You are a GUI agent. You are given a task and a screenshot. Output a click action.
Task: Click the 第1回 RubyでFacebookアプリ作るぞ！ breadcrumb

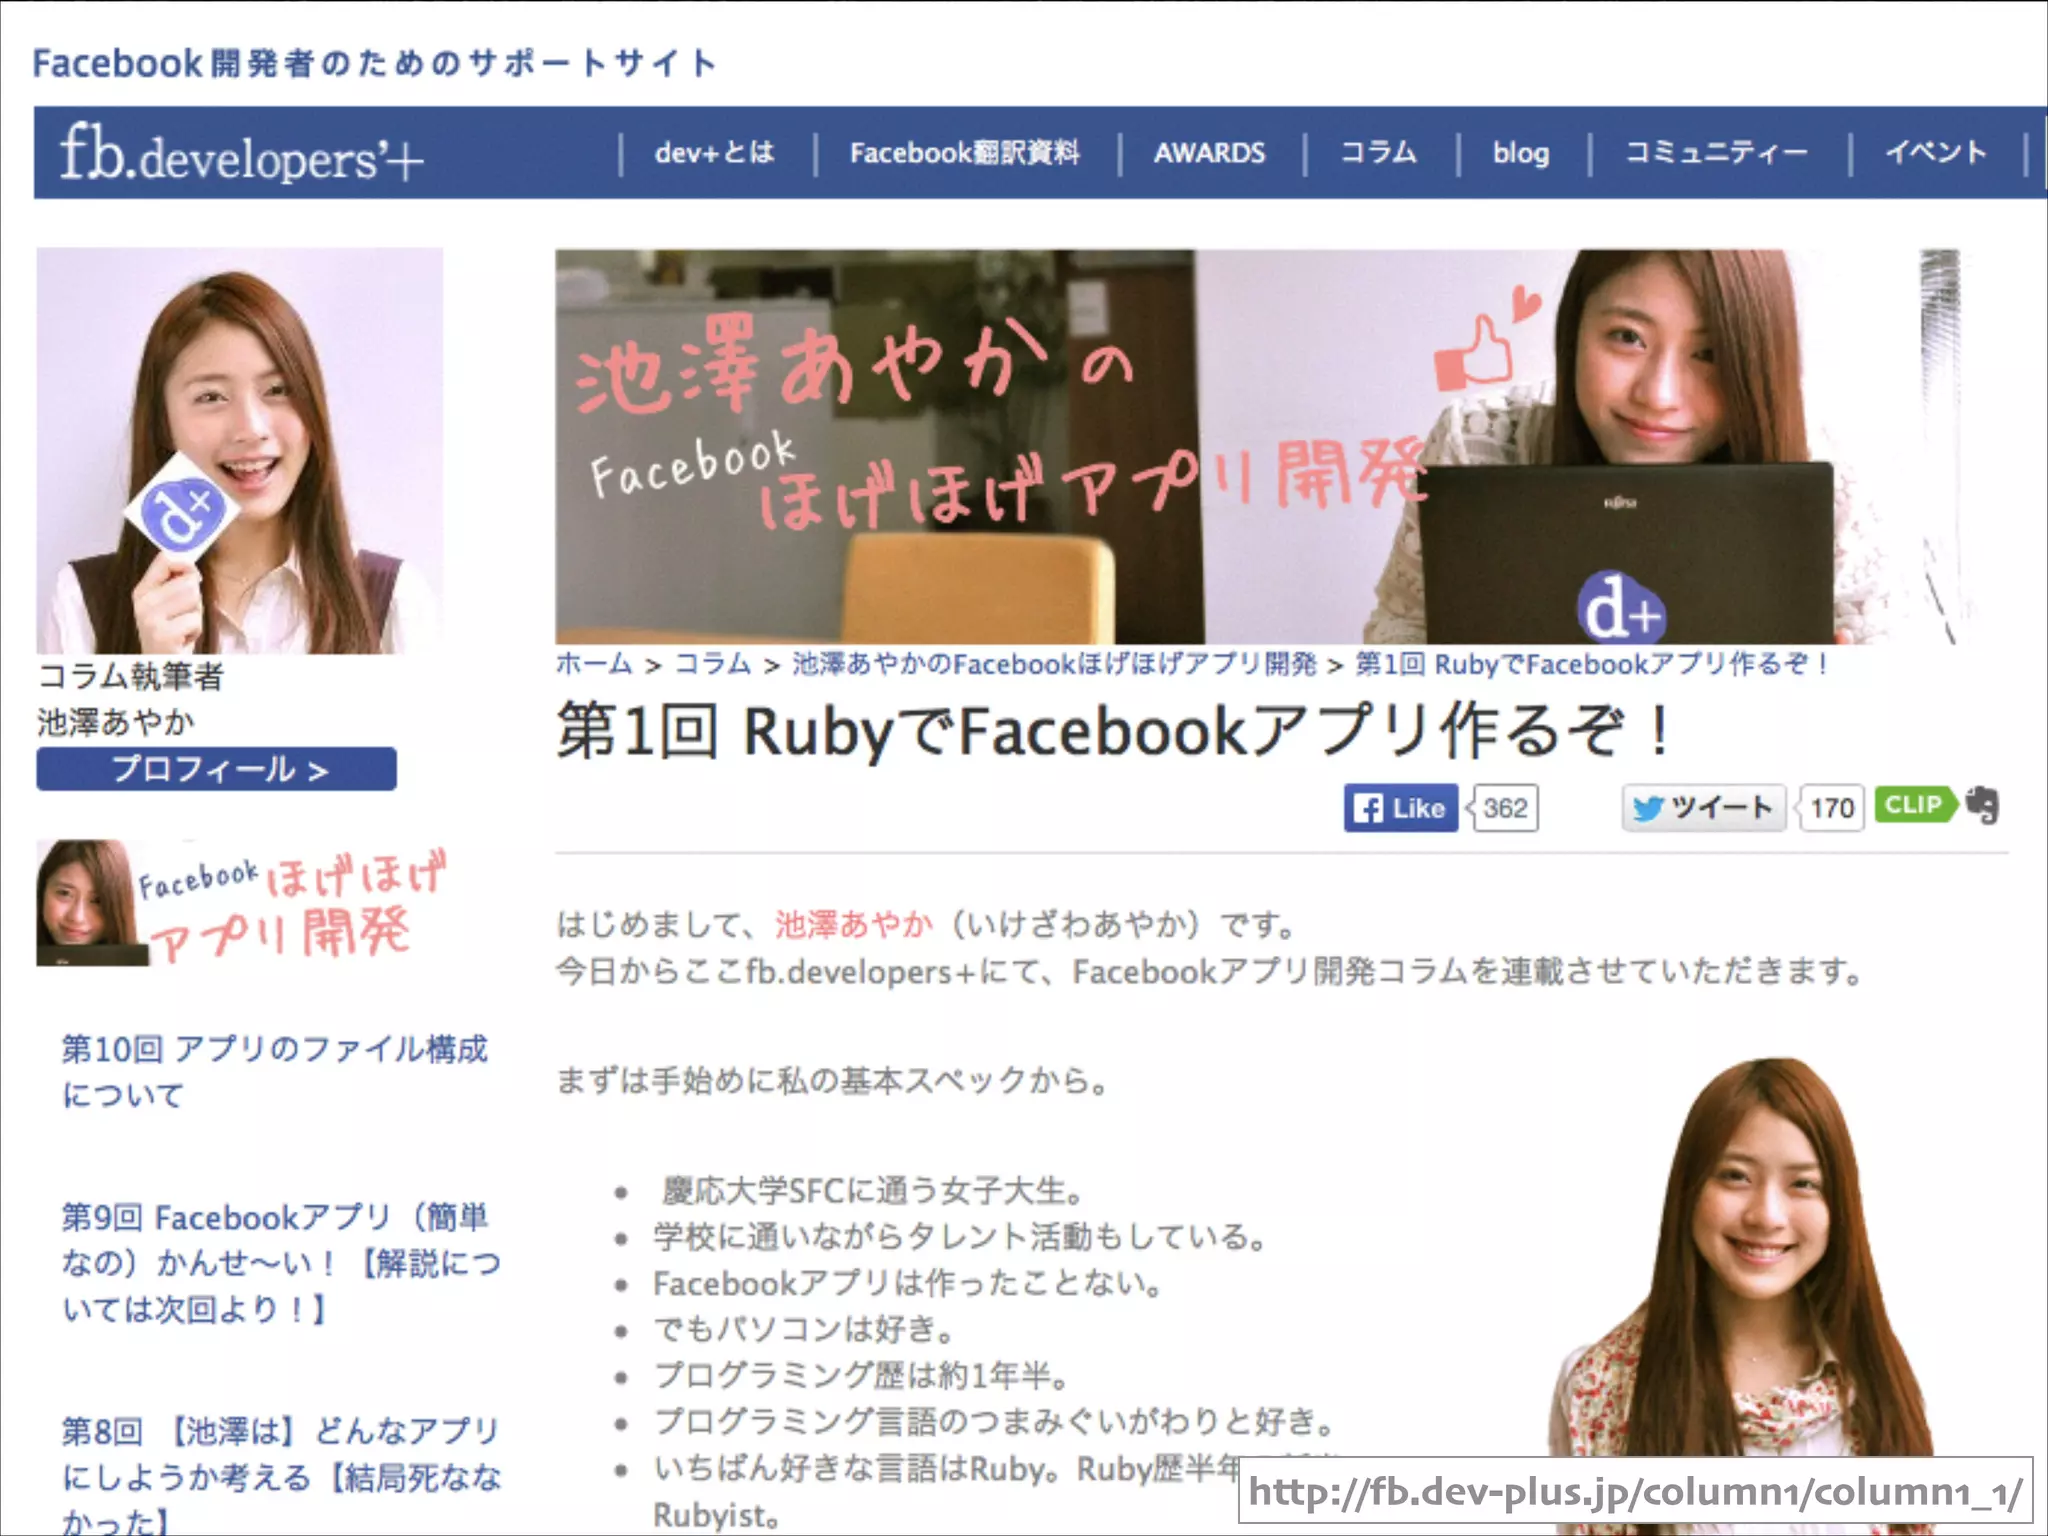pos(1593,664)
